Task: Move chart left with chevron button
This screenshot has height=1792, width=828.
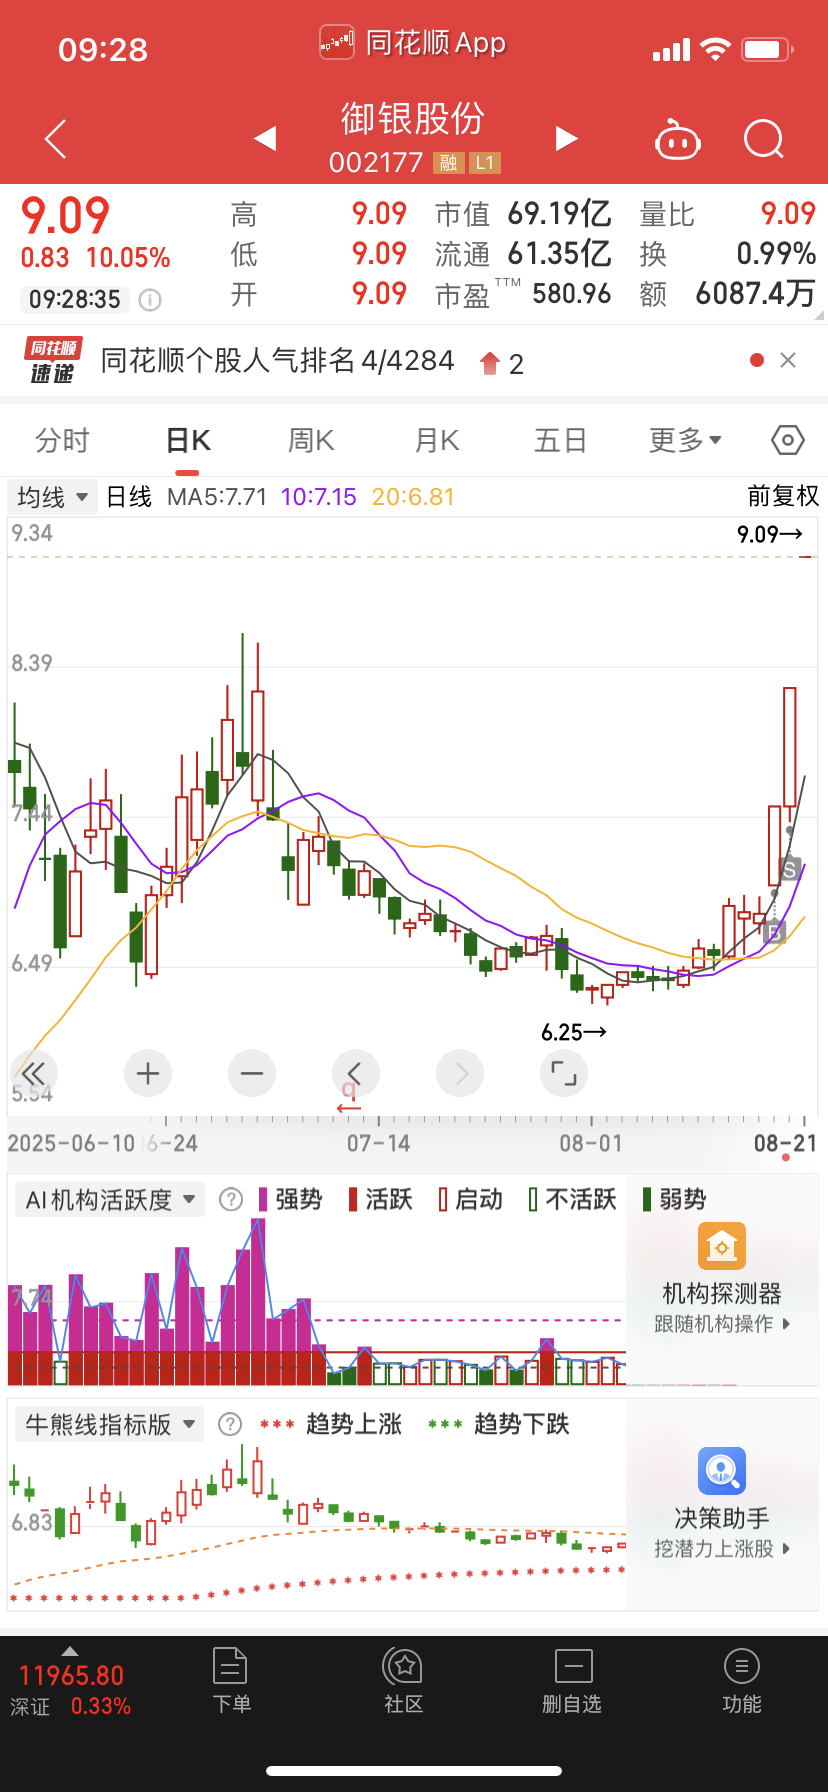Action: (x=356, y=1074)
